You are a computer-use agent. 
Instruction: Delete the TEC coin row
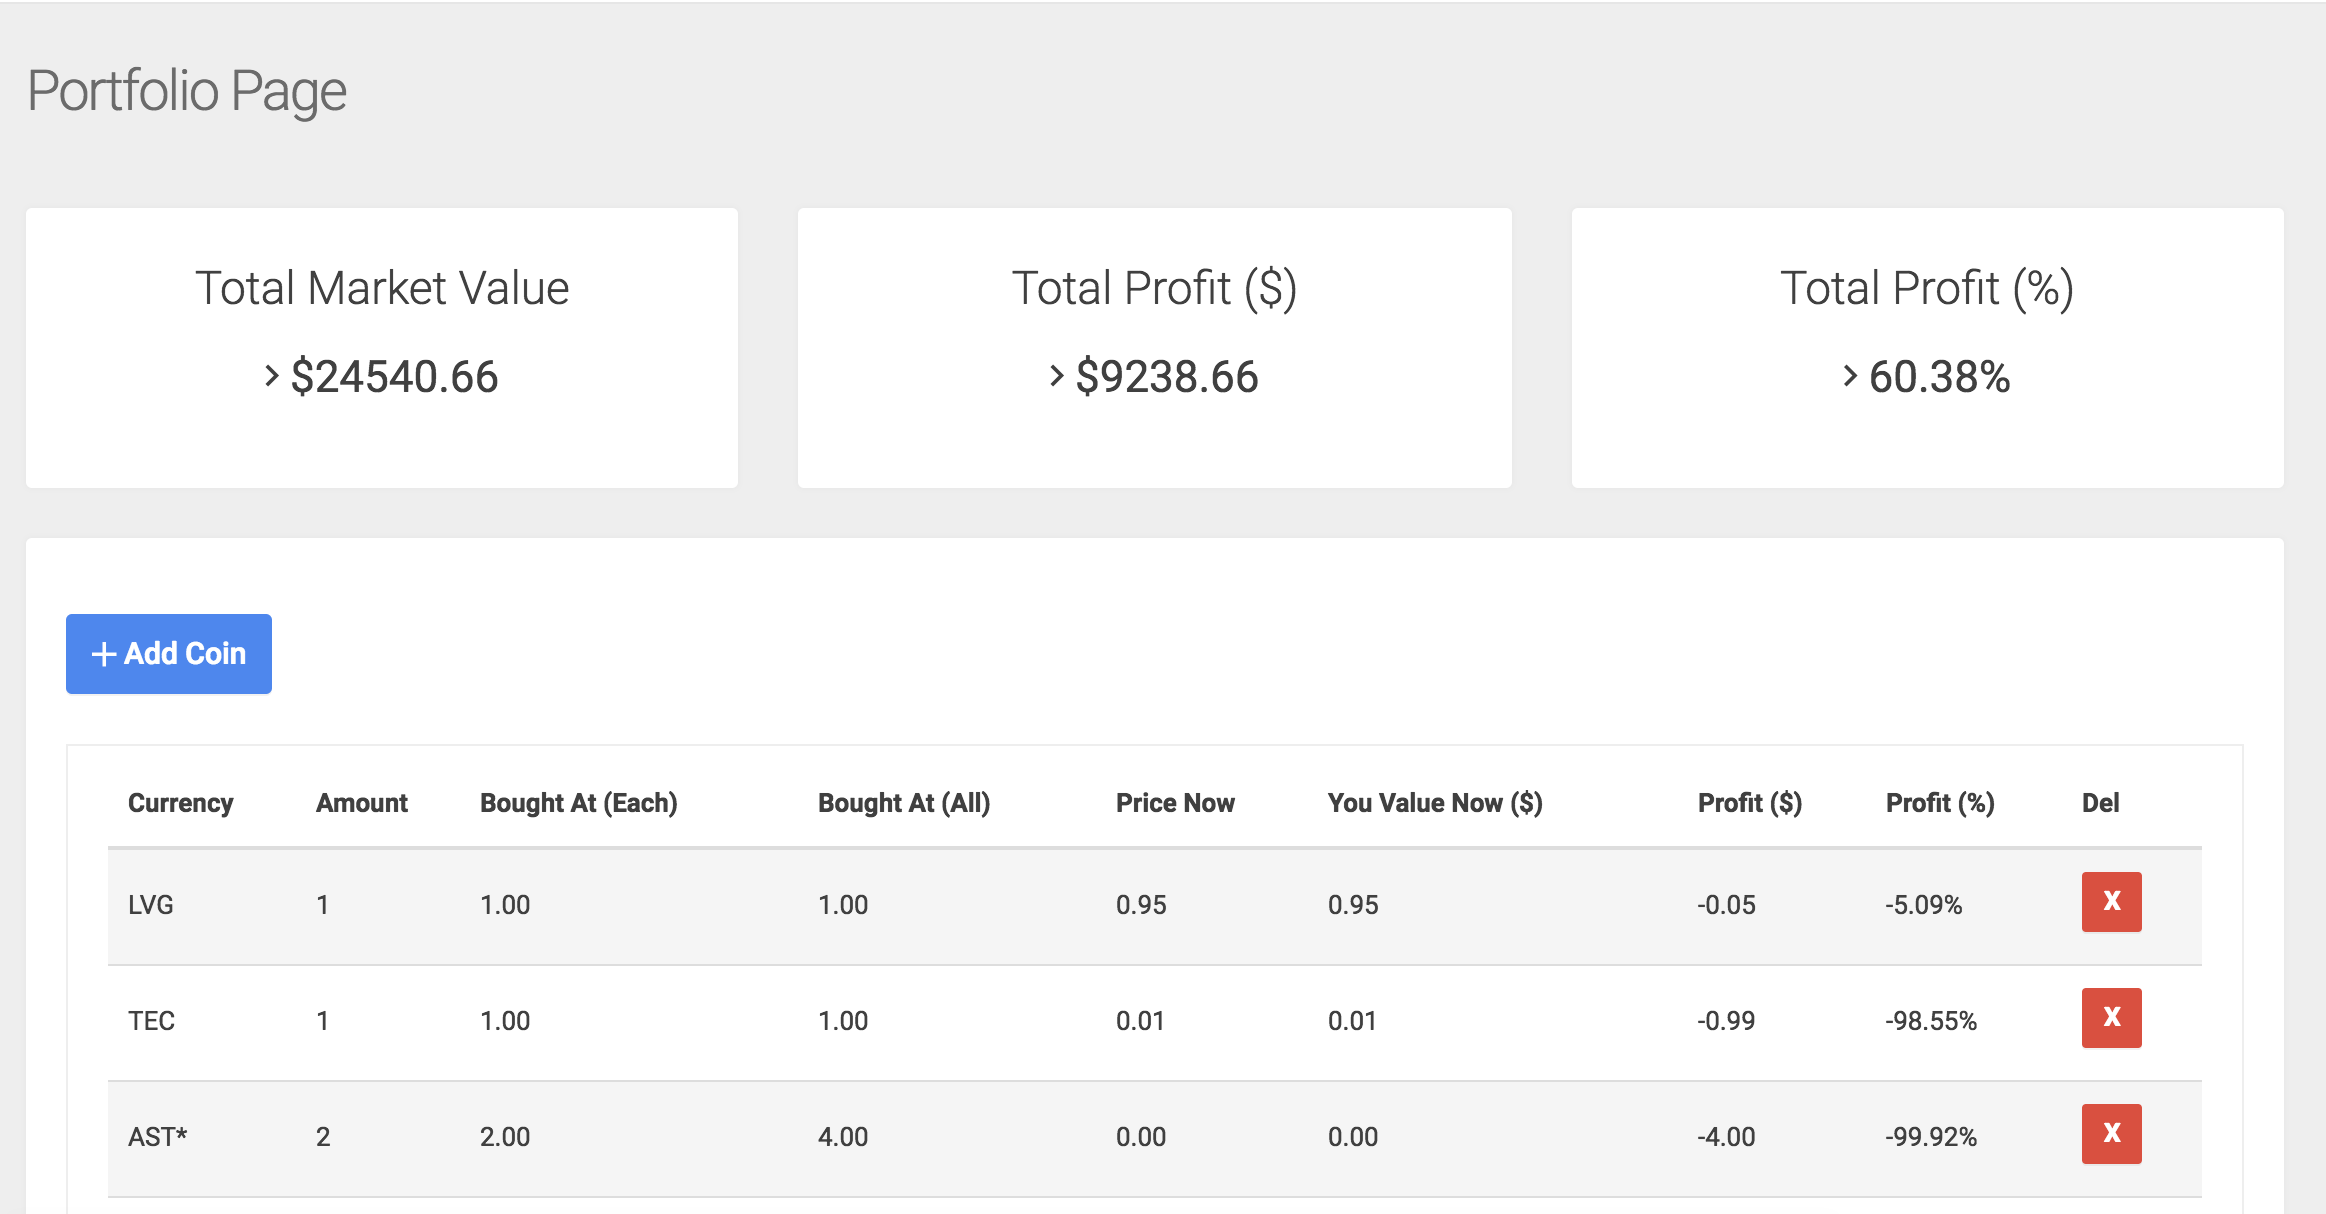tap(2111, 1018)
